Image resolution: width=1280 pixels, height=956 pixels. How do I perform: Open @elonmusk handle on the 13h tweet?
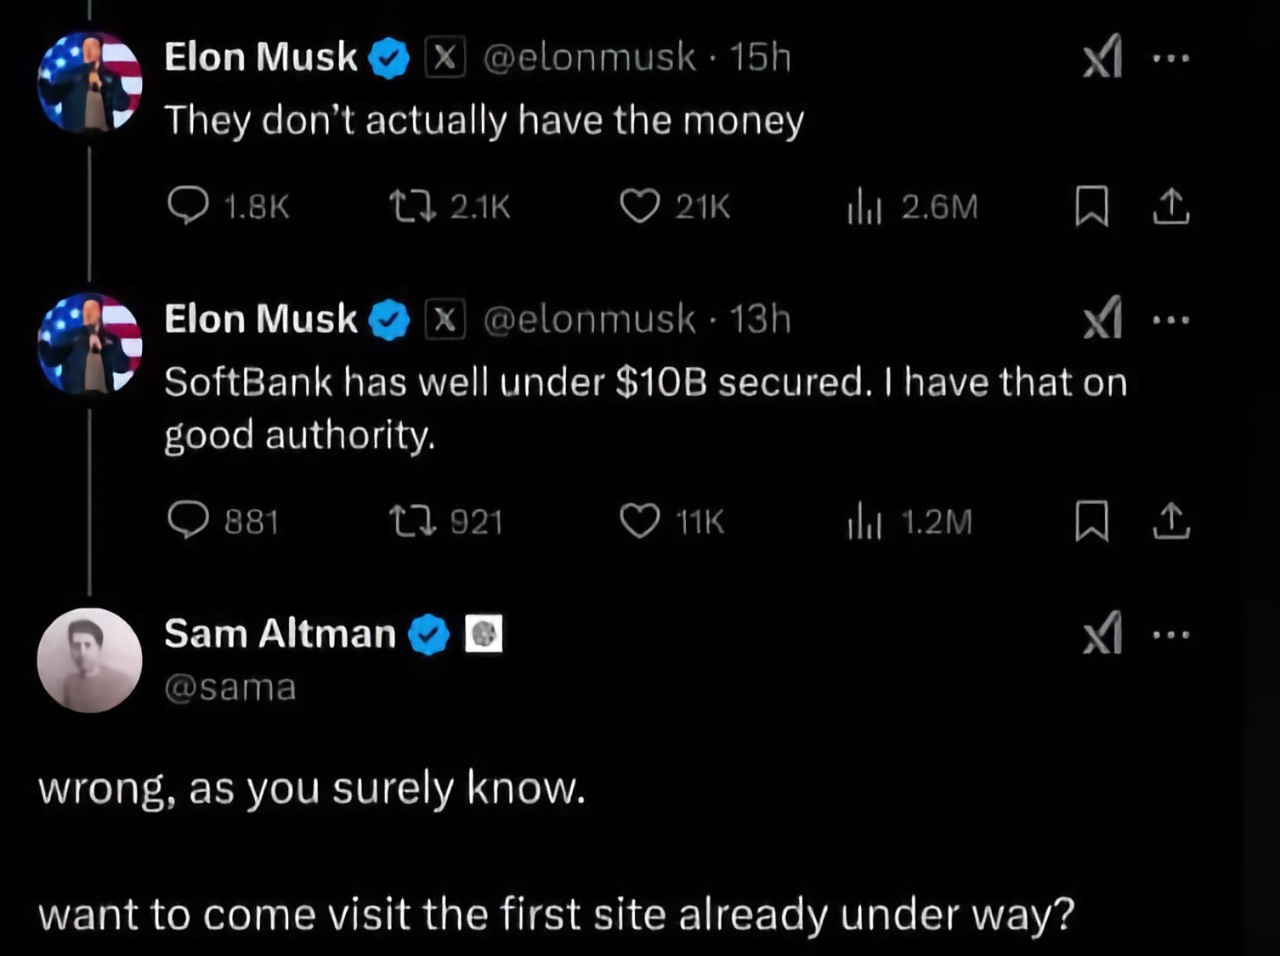coord(589,320)
